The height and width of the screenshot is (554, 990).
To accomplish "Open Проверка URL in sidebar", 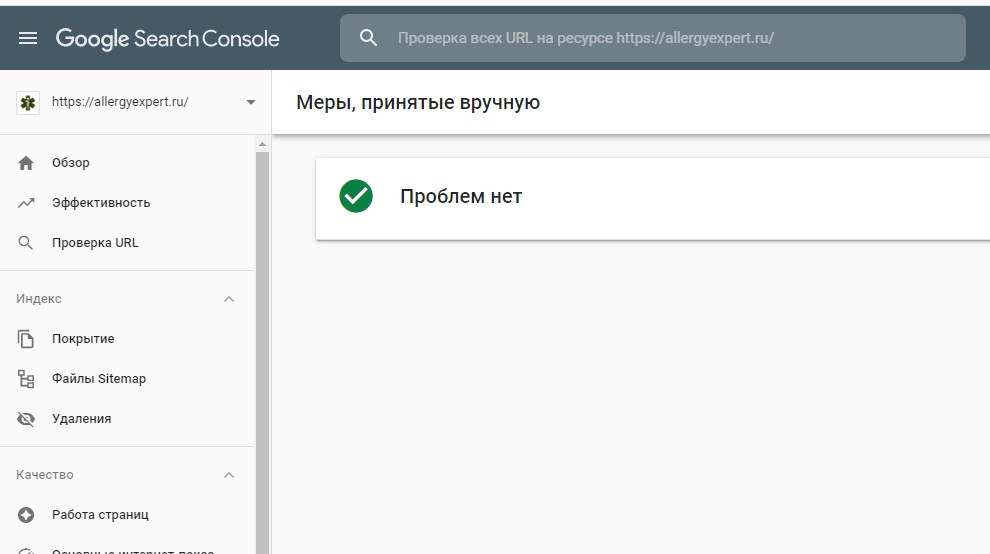I will point(95,243).
